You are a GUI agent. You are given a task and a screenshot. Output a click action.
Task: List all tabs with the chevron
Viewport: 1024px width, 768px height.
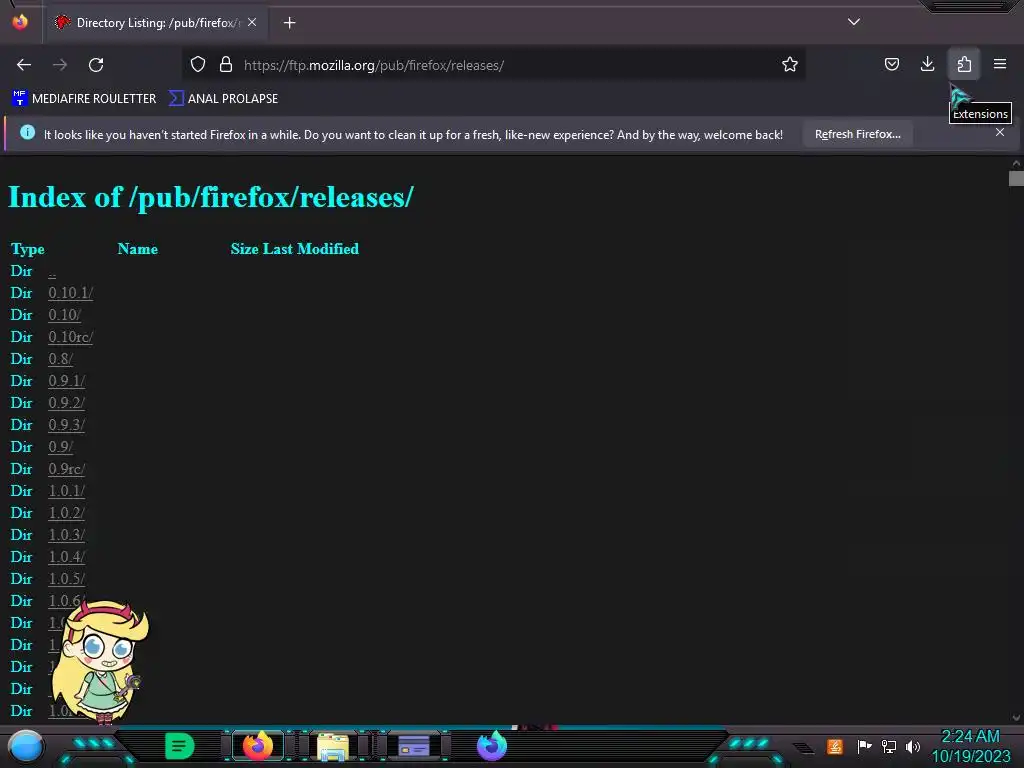pyautogui.click(x=854, y=22)
